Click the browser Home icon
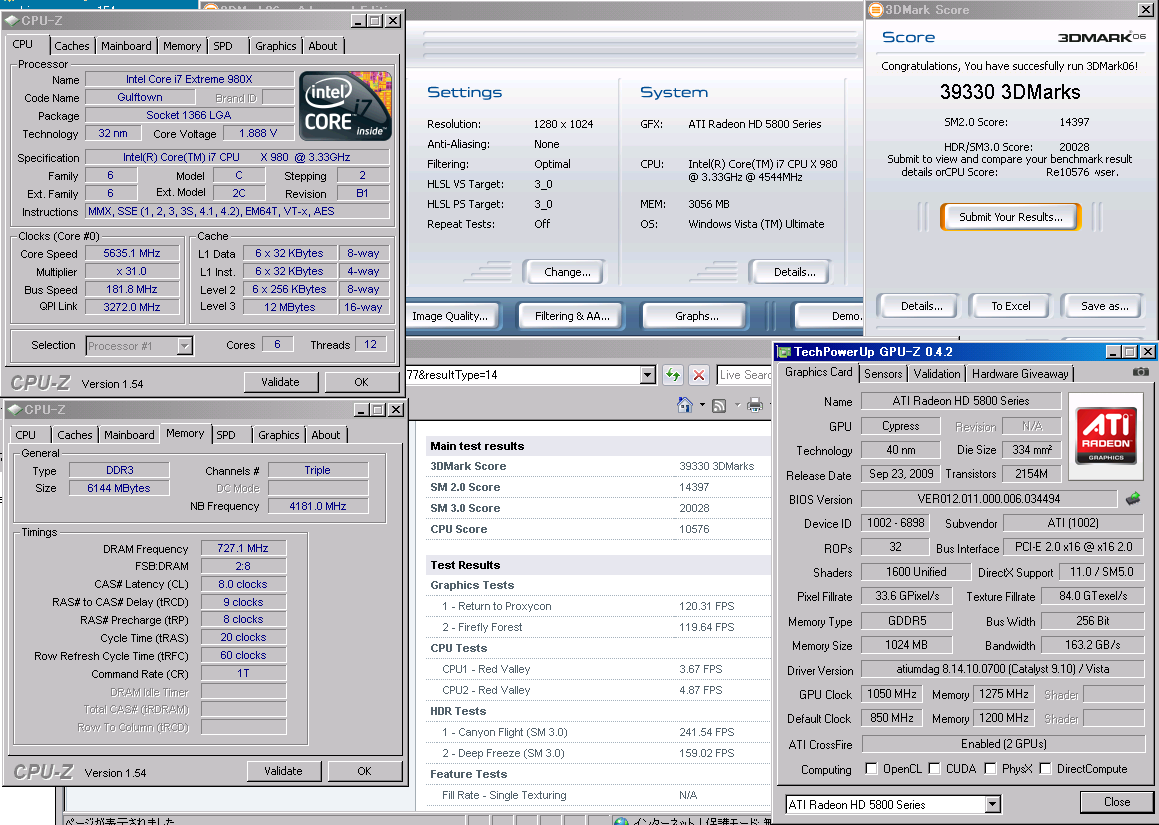The image size is (1159, 825). tap(684, 404)
